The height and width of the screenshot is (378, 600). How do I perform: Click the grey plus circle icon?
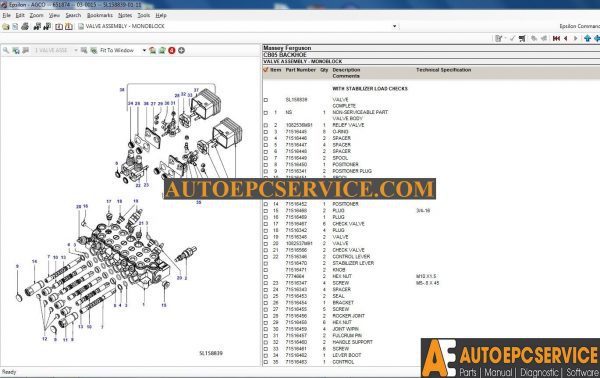point(181,51)
